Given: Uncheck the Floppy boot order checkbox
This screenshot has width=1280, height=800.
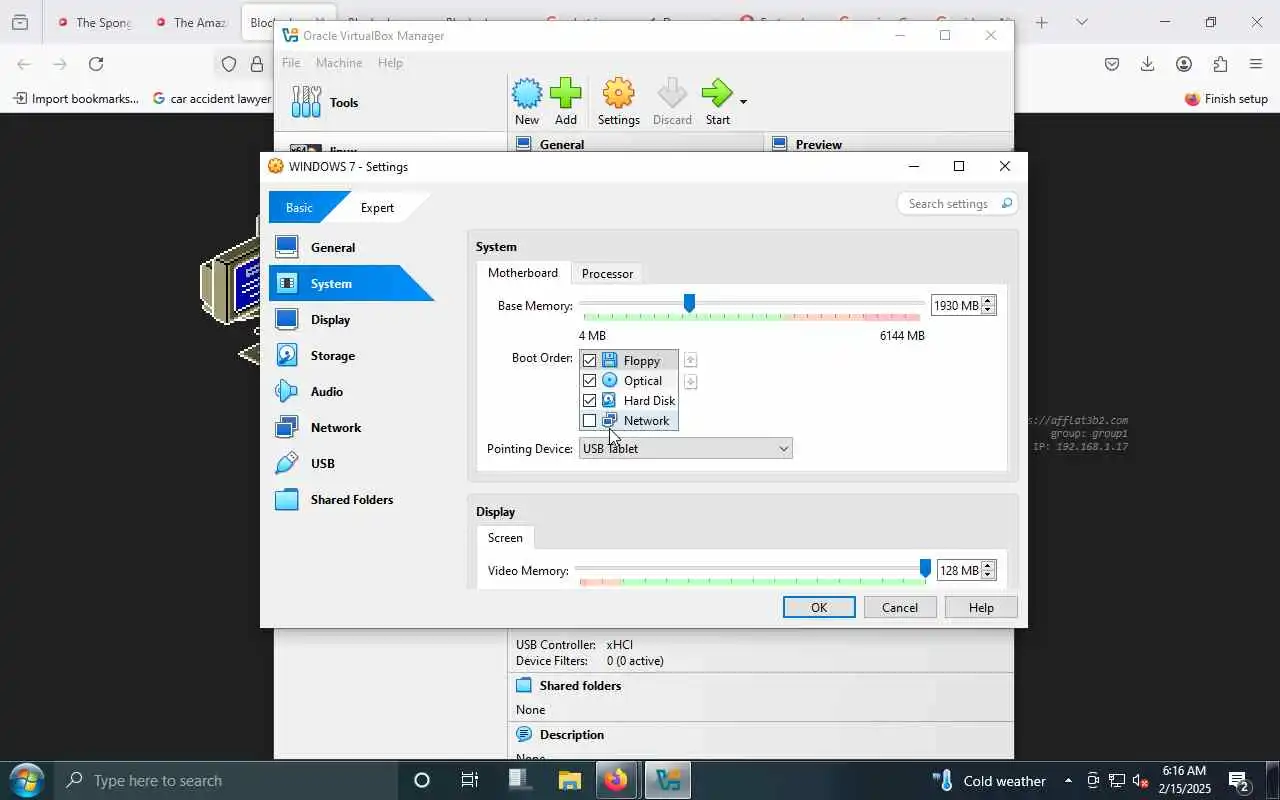Looking at the screenshot, I should 589,360.
